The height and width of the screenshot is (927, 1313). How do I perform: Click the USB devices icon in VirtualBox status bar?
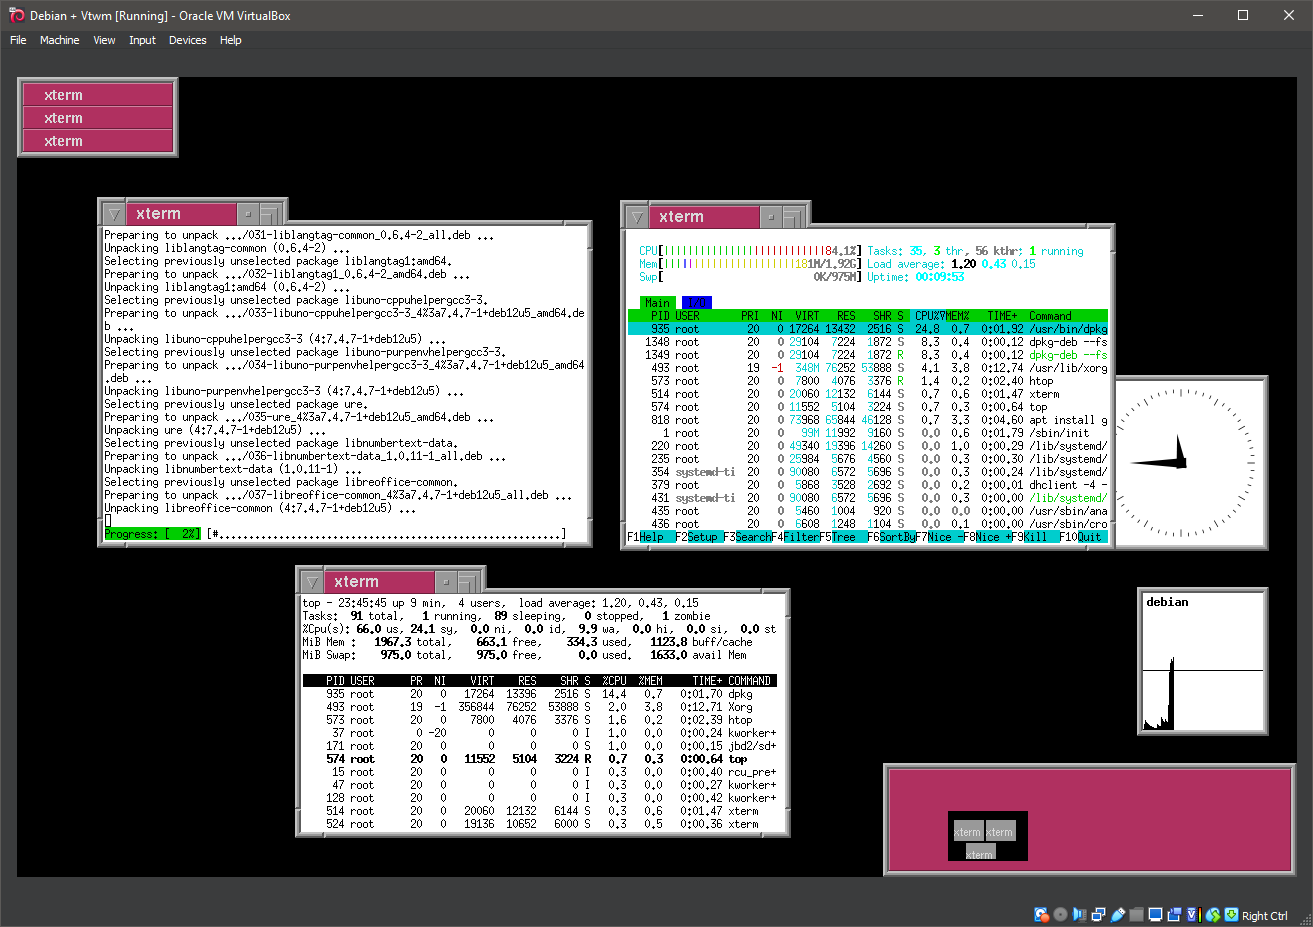(1117, 914)
